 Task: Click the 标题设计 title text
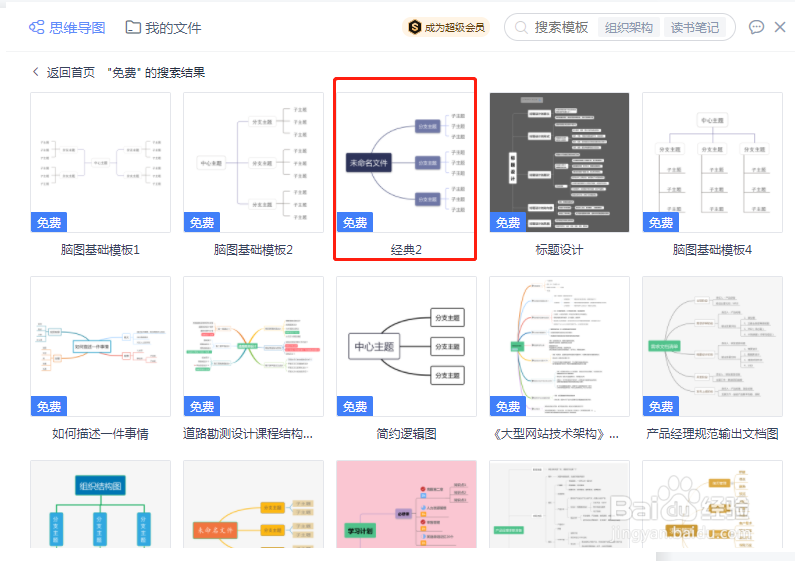click(x=559, y=250)
